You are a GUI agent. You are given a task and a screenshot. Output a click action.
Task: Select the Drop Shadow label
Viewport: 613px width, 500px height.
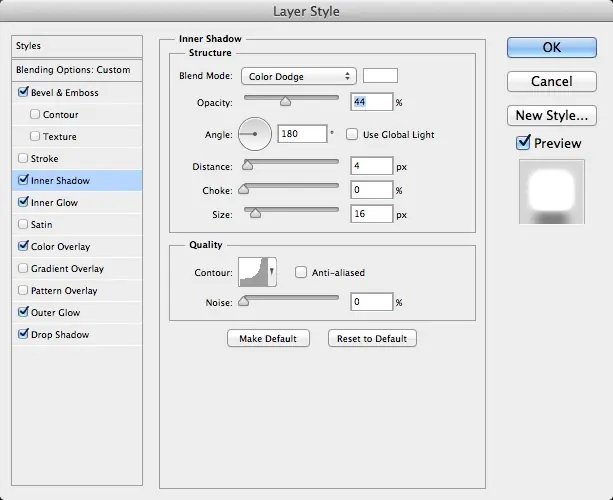pos(60,335)
